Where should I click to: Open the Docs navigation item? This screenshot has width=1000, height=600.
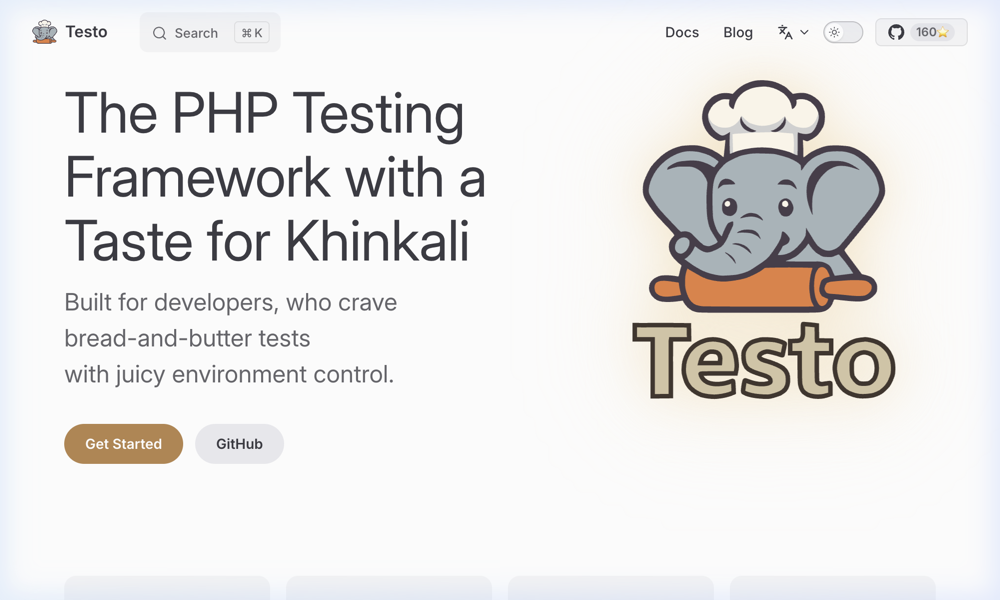682,32
